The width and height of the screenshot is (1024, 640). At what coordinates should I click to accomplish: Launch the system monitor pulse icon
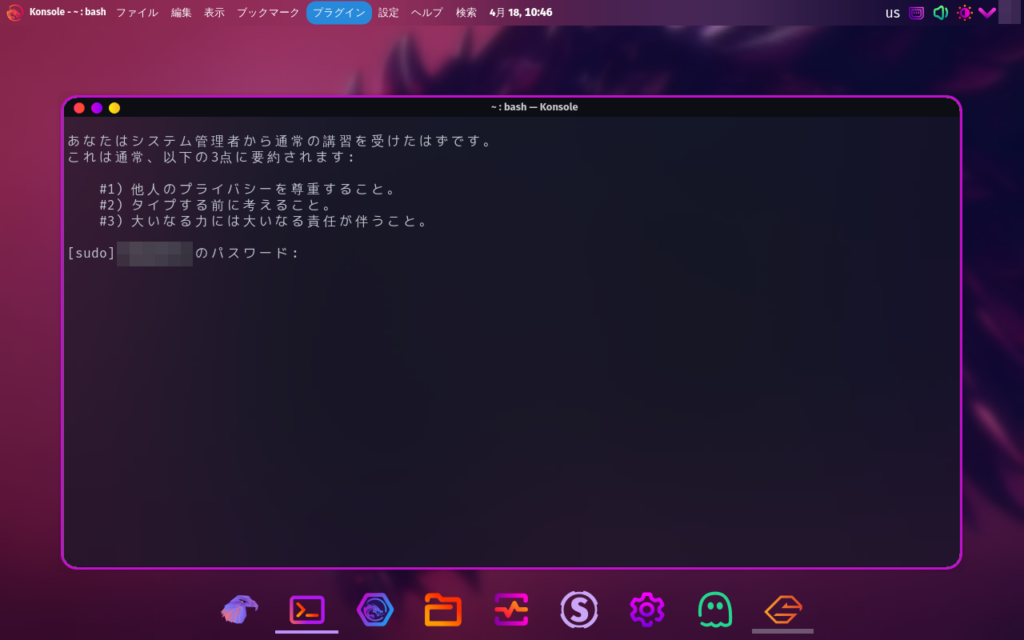(x=510, y=608)
